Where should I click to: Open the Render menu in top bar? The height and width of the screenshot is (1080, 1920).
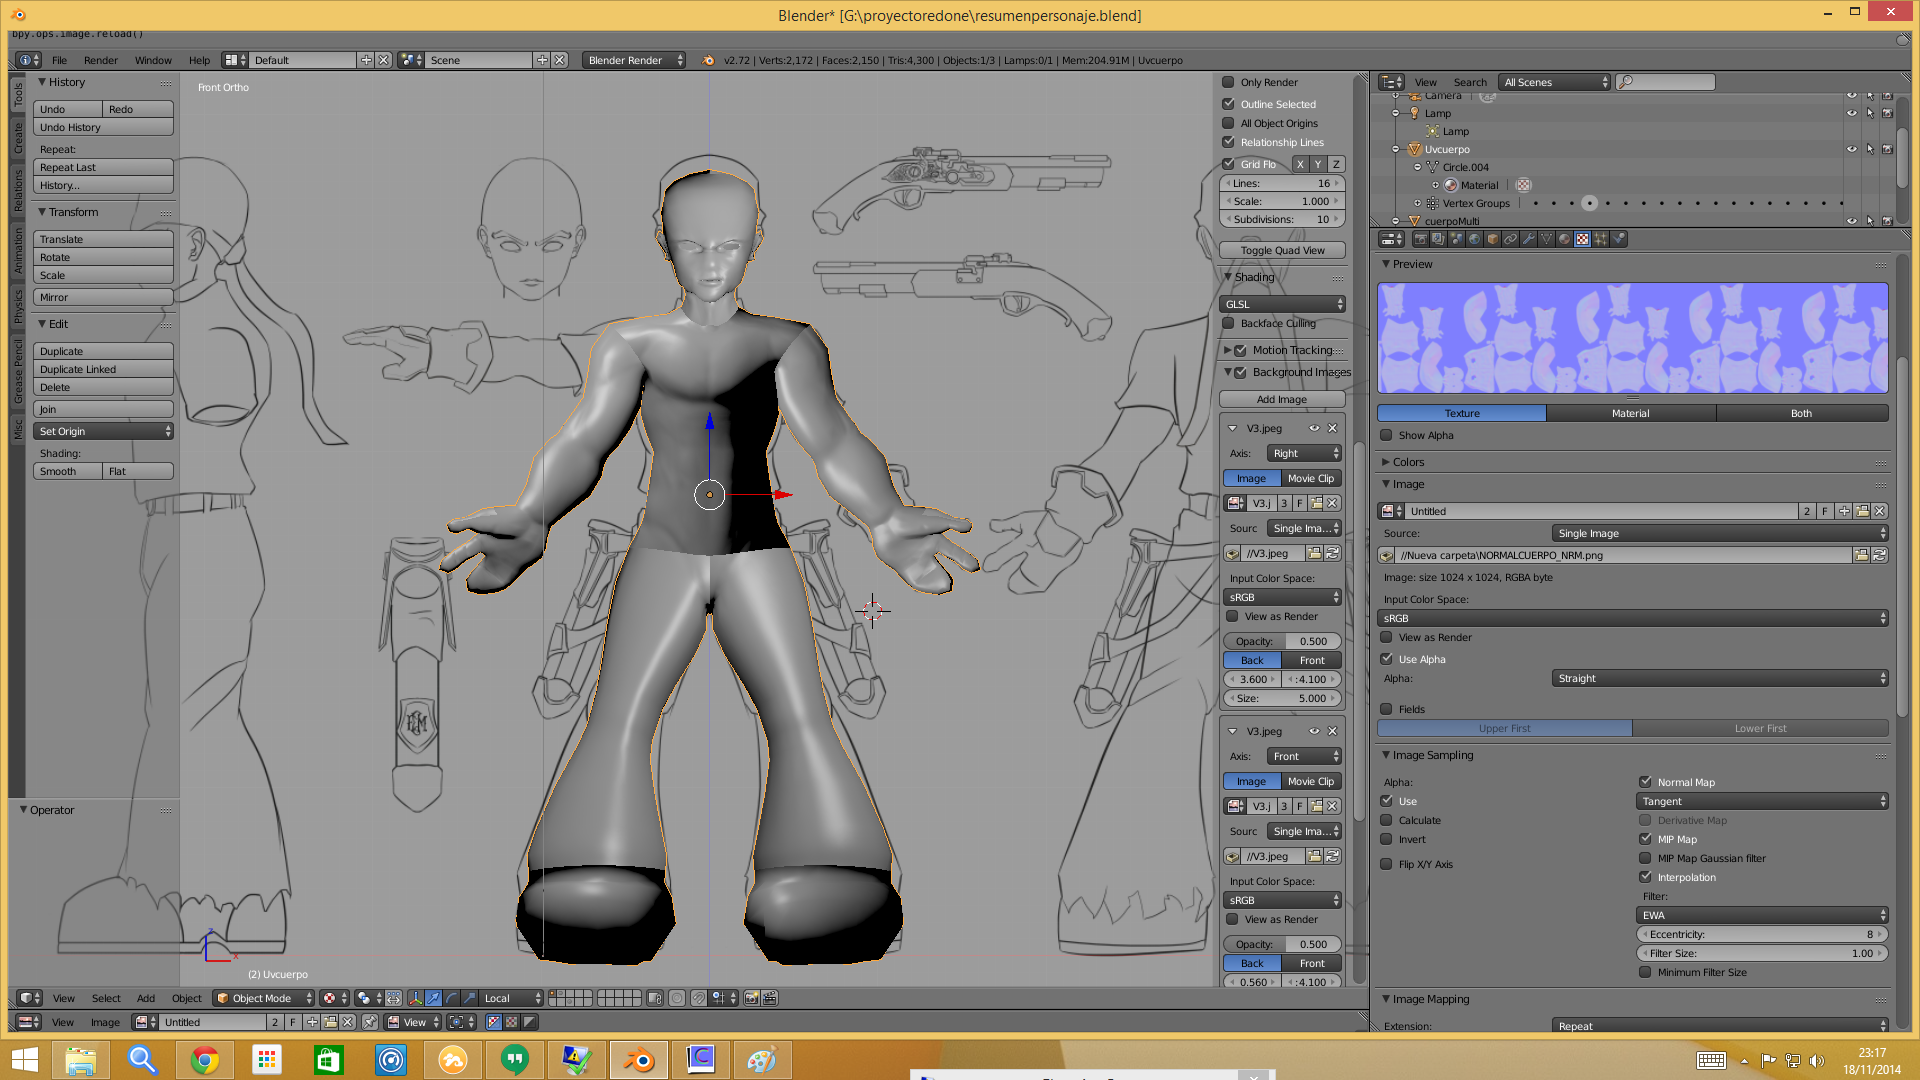100,60
